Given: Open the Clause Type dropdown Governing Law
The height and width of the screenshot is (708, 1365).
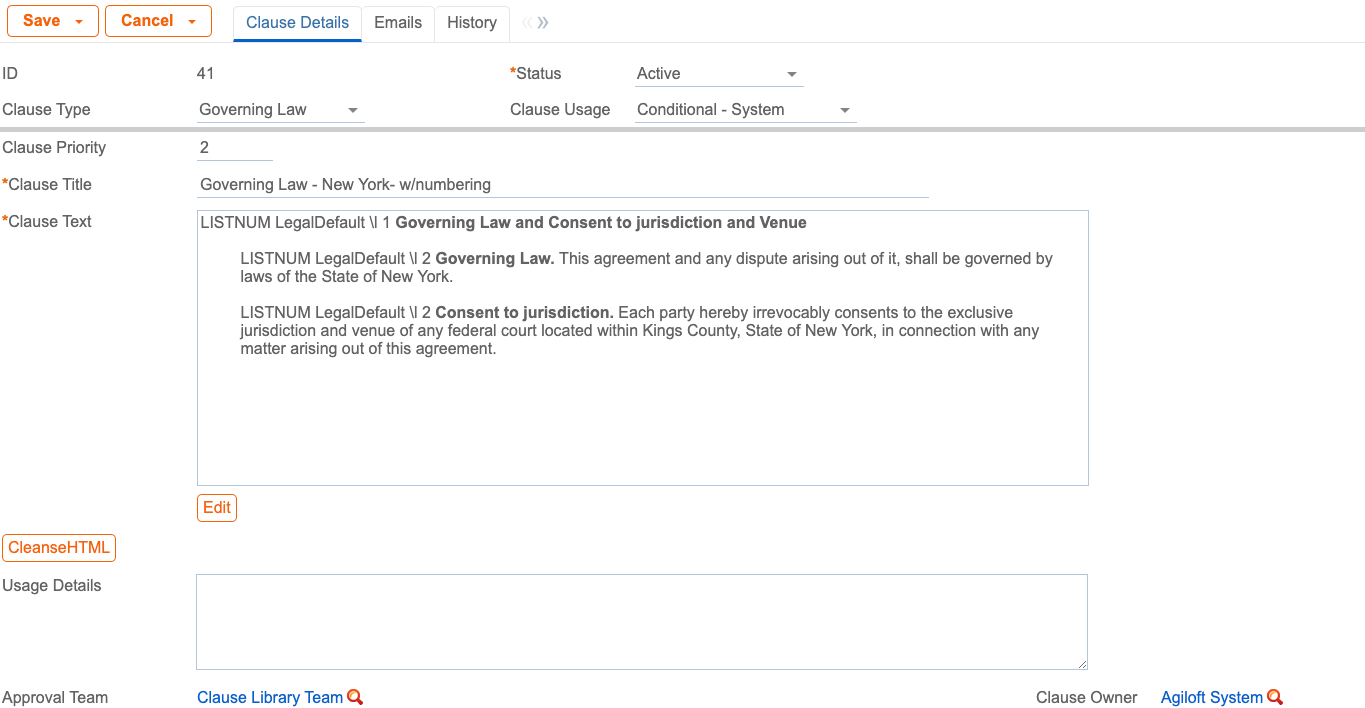Looking at the screenshot, I should click(281, 110).
